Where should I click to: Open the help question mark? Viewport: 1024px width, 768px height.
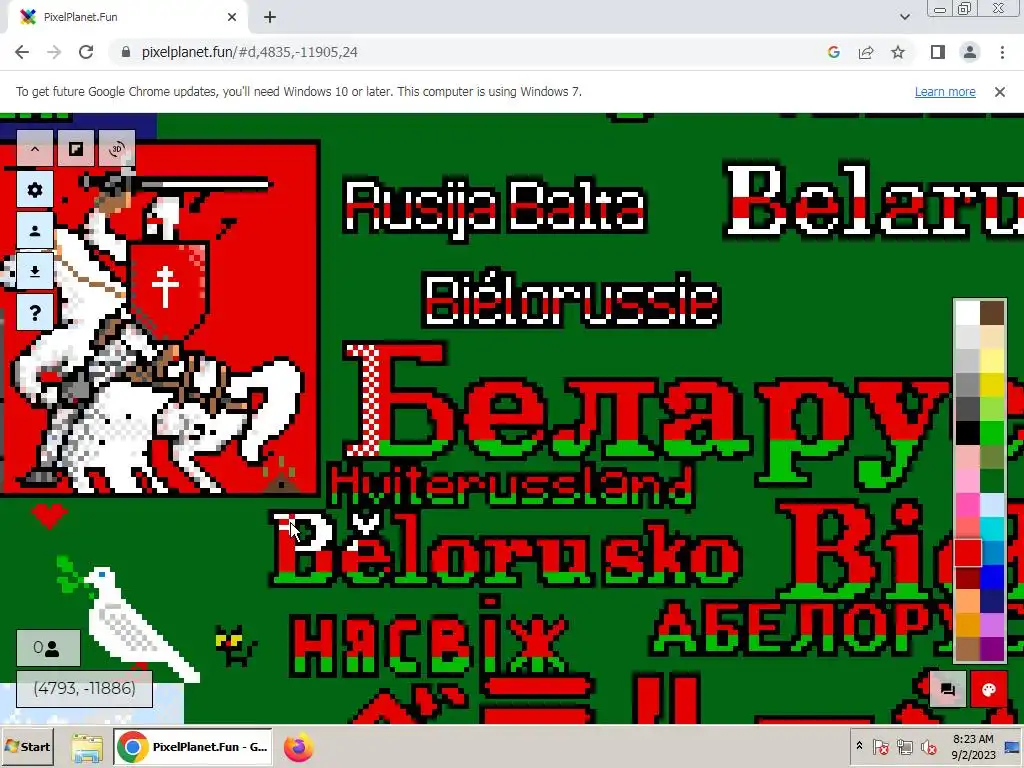coord(35,312)
